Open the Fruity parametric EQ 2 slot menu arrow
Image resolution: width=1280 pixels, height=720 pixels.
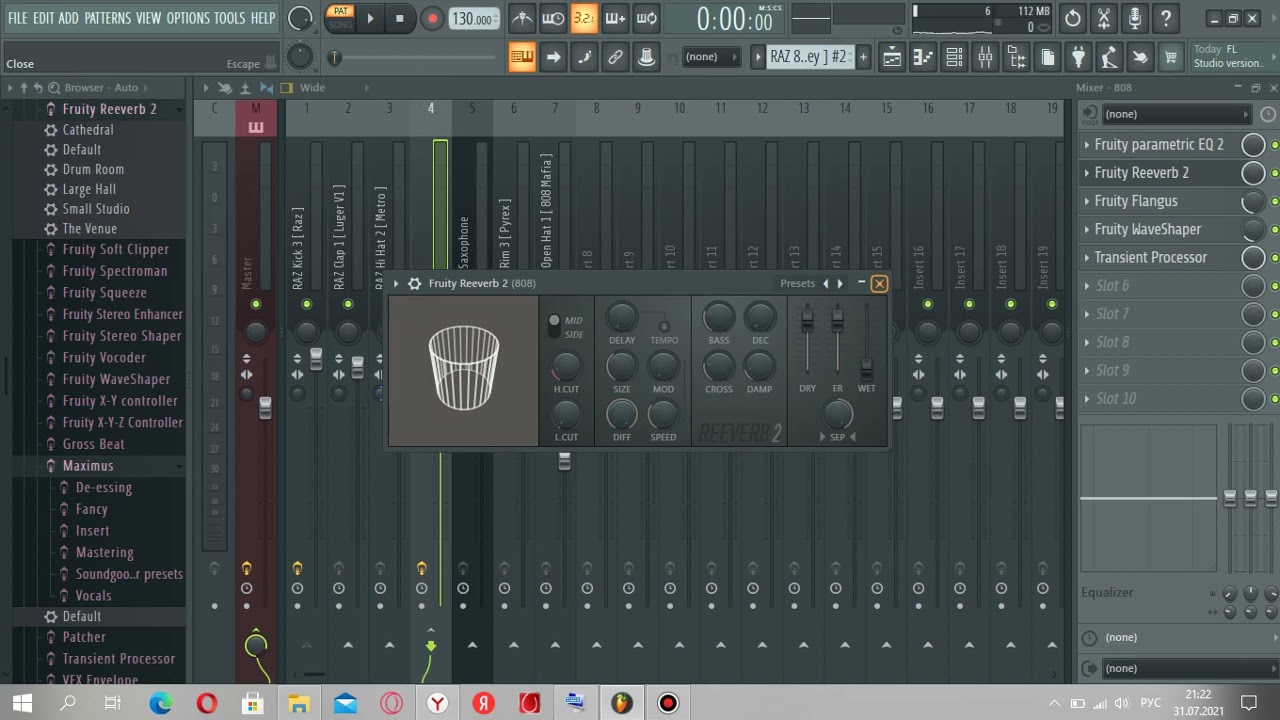(1087, 145)
